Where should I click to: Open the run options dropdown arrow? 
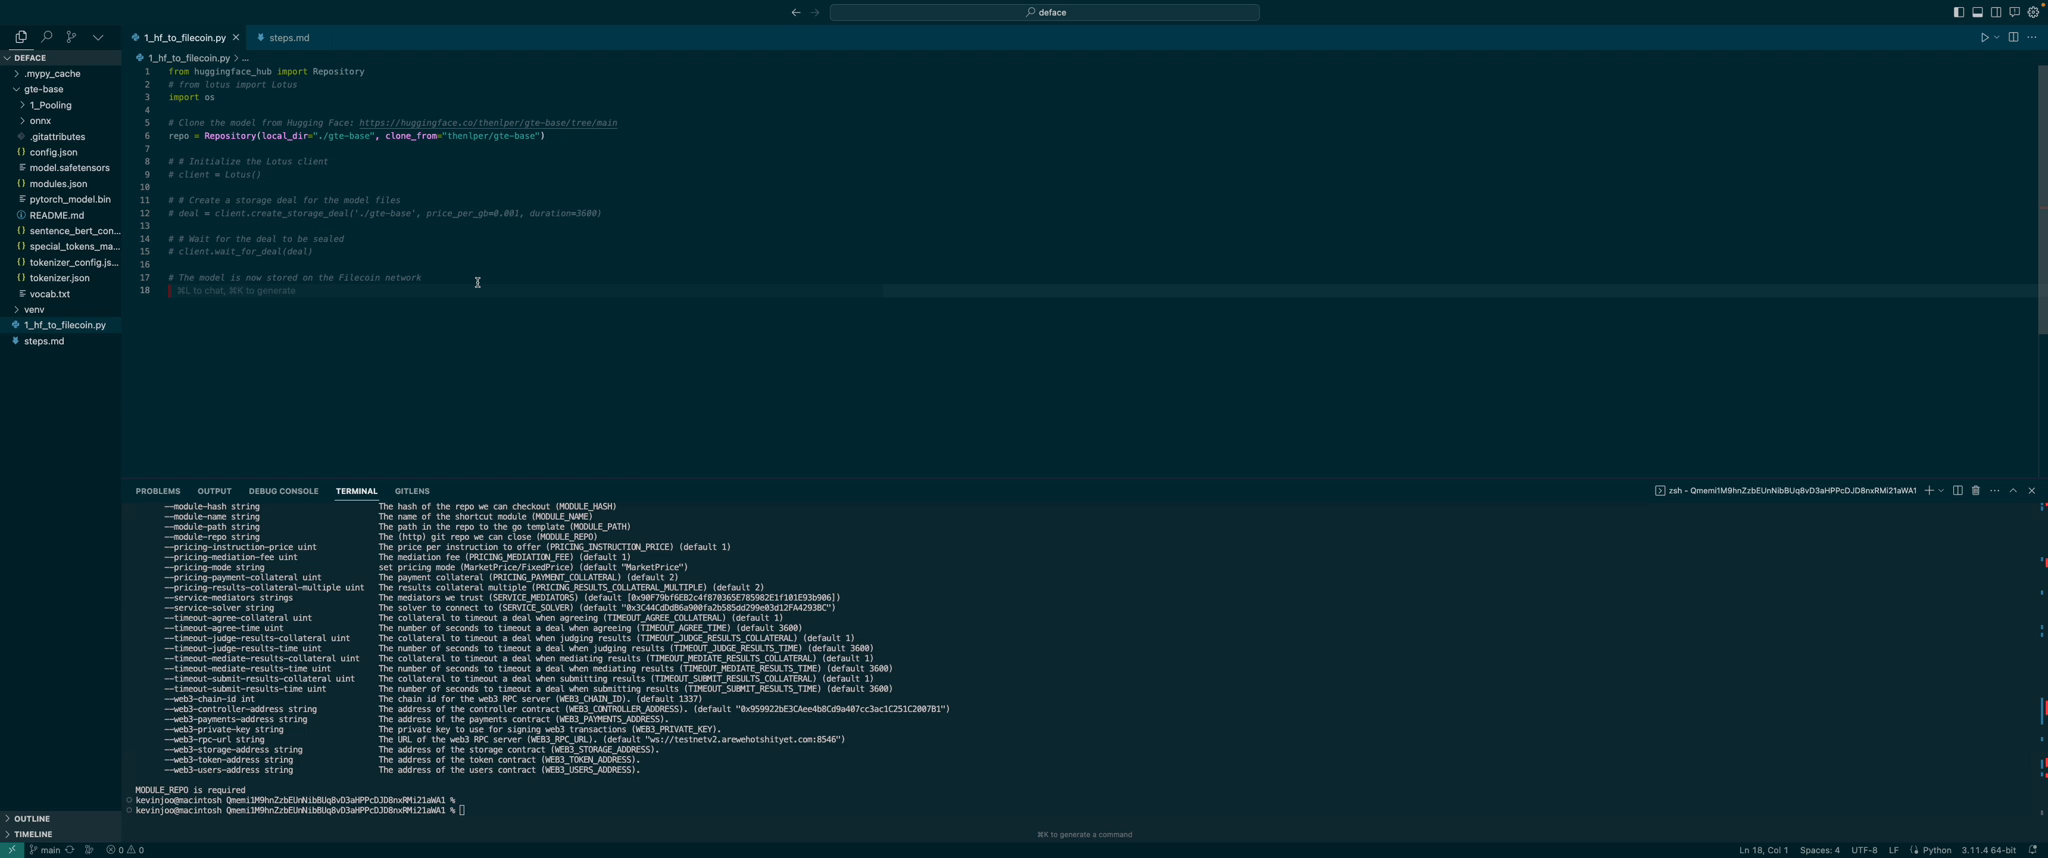[x=1996, y=38]
